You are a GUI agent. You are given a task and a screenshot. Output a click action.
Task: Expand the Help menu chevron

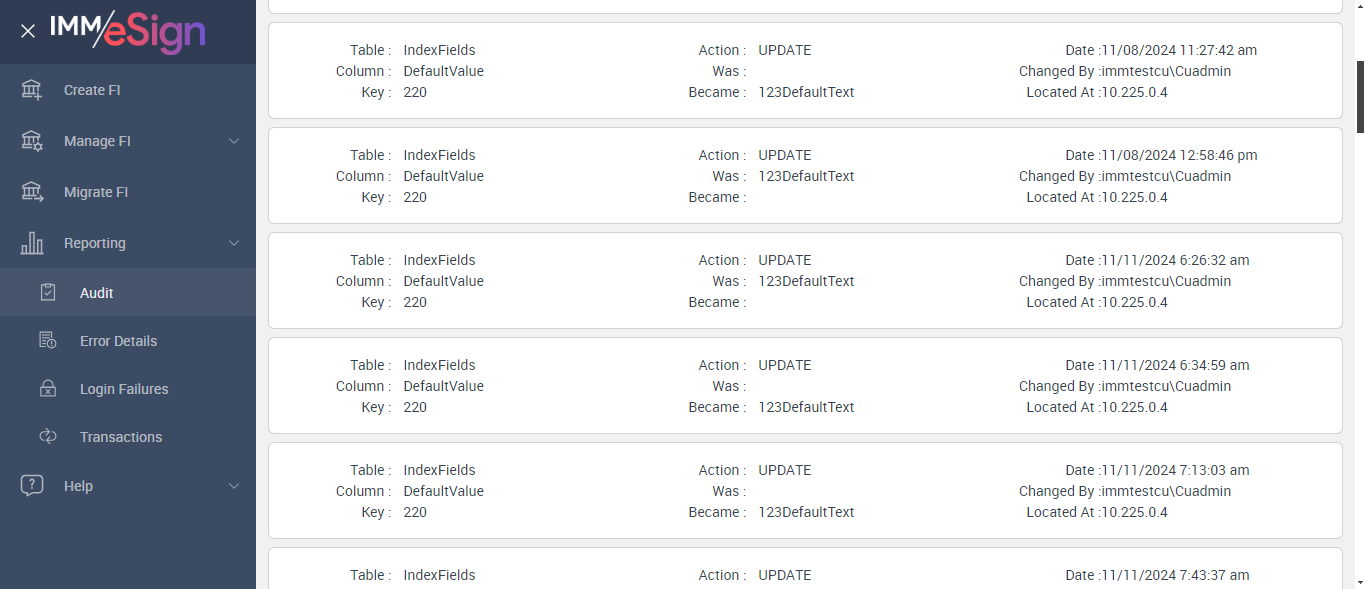pos(234,486)
